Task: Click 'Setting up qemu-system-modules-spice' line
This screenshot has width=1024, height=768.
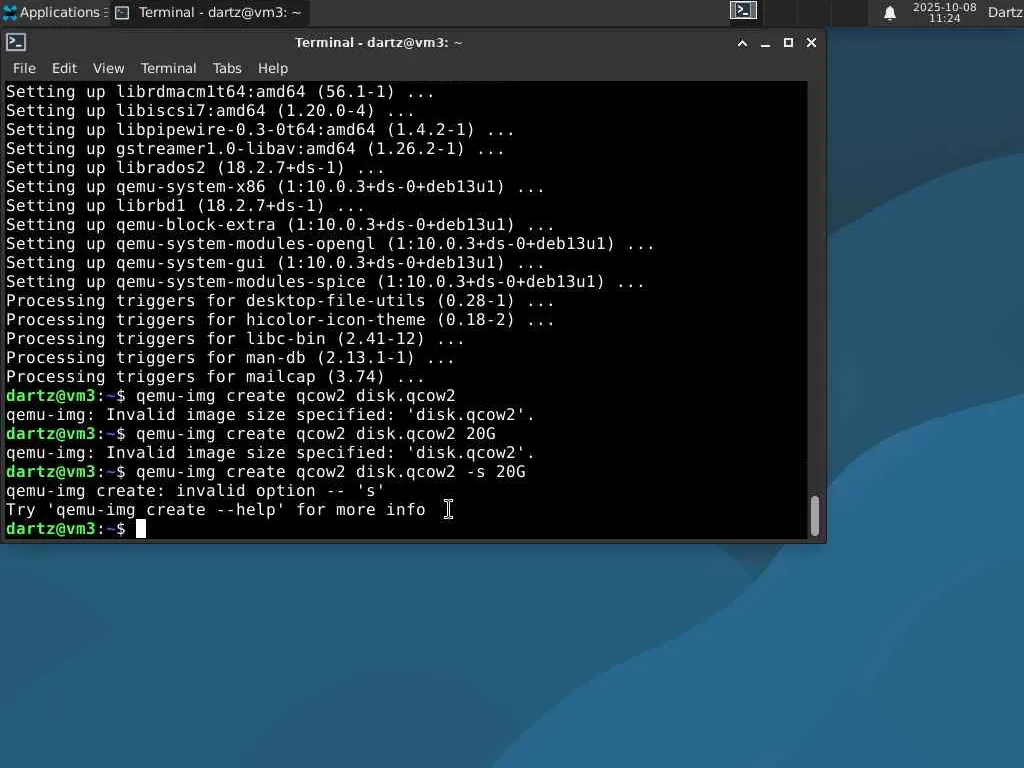Action: (x=325, y=282)
